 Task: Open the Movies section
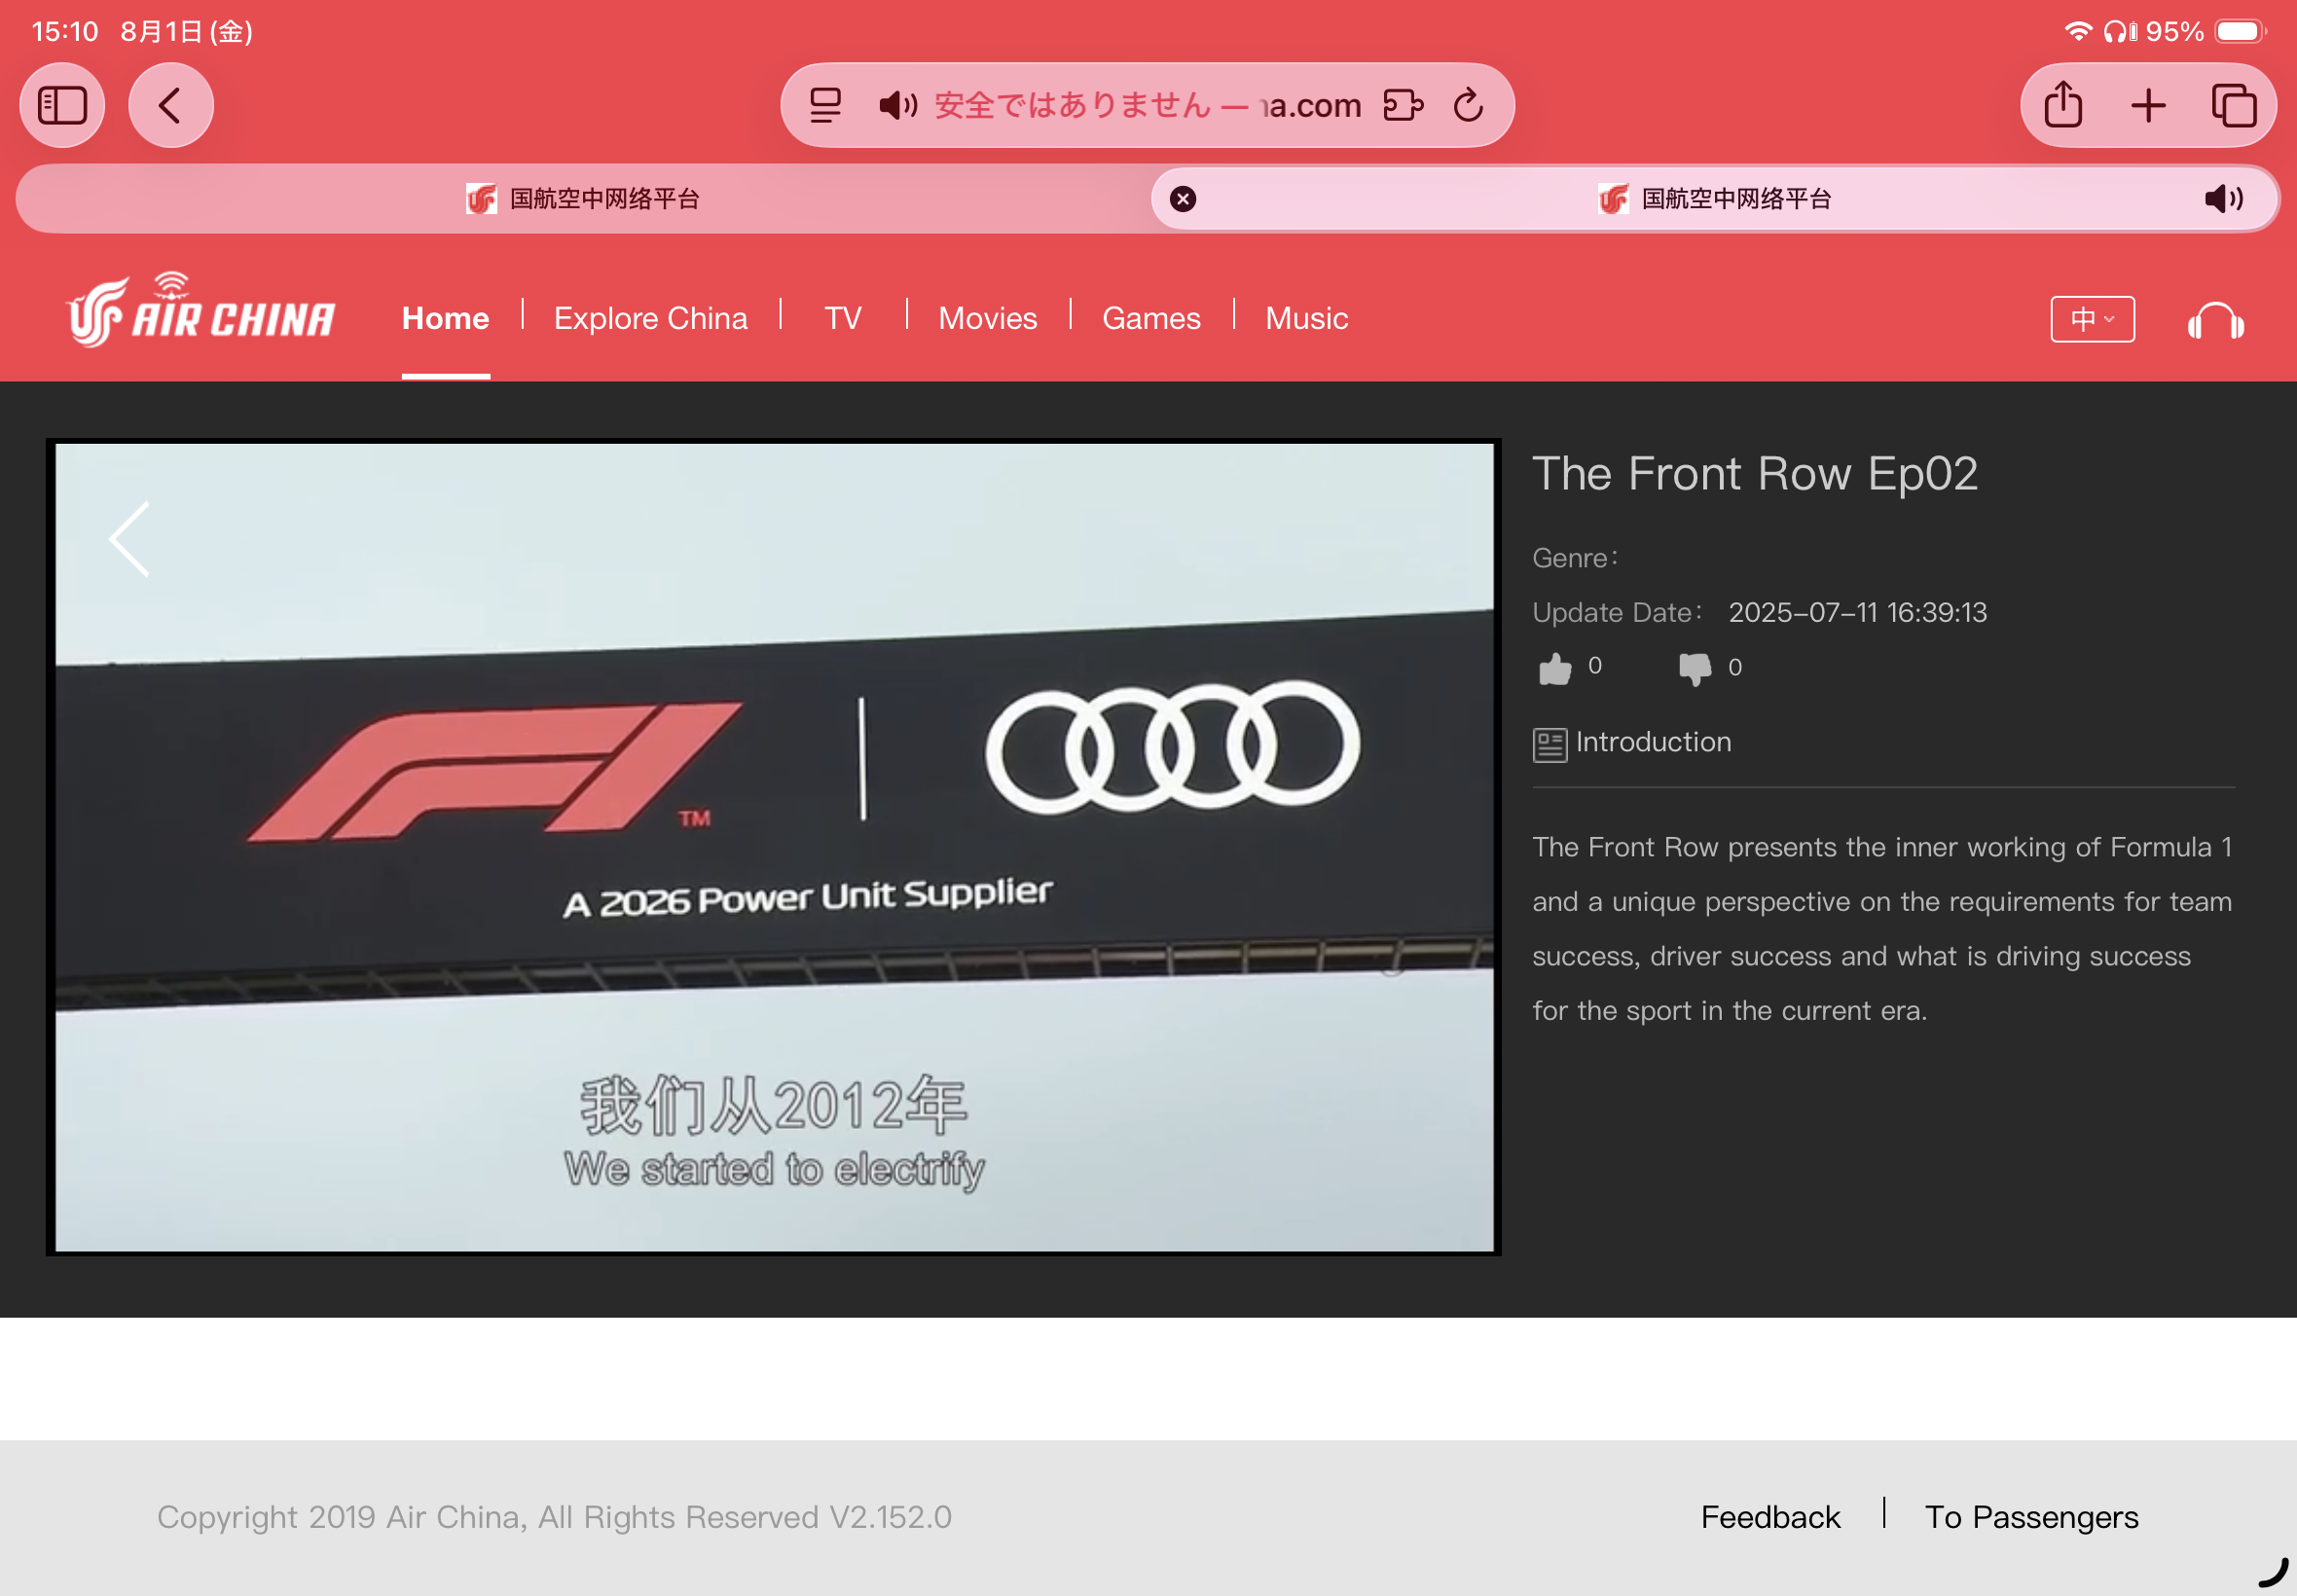coord(988,318)
